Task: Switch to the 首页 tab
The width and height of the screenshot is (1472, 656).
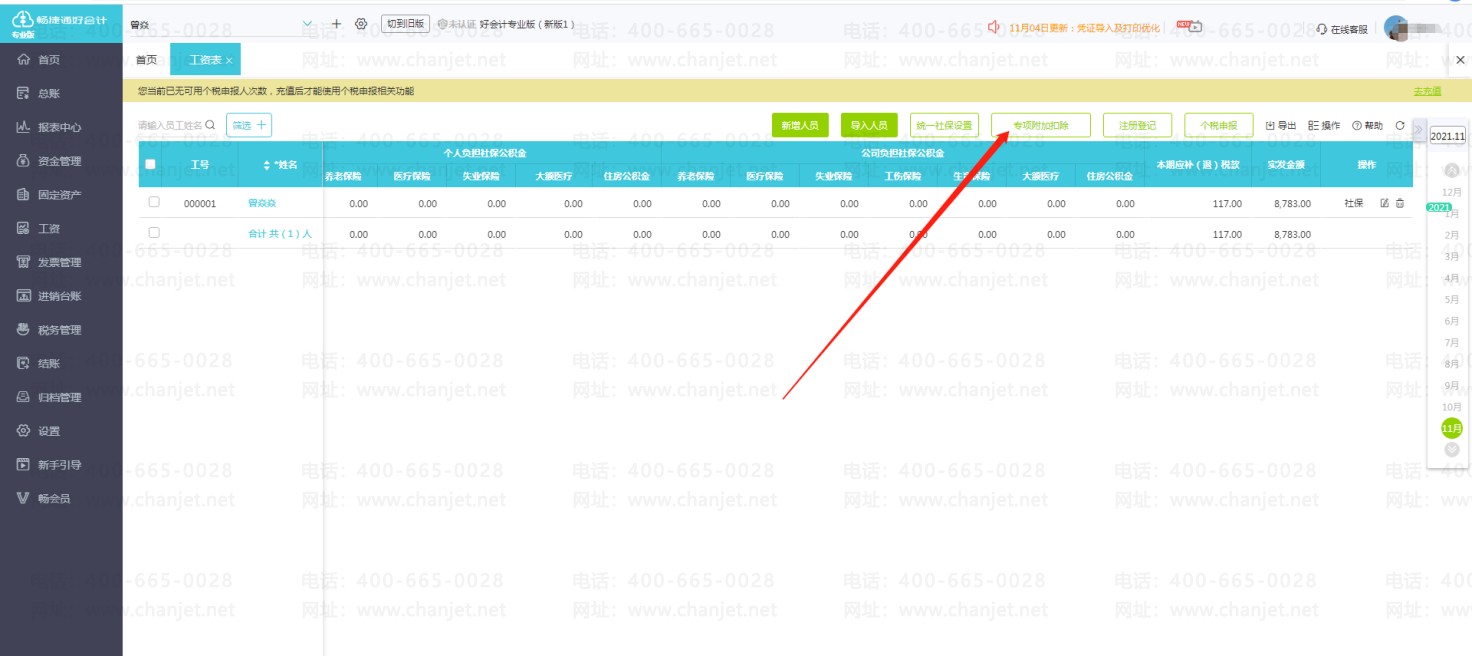Action: point(146,60)
